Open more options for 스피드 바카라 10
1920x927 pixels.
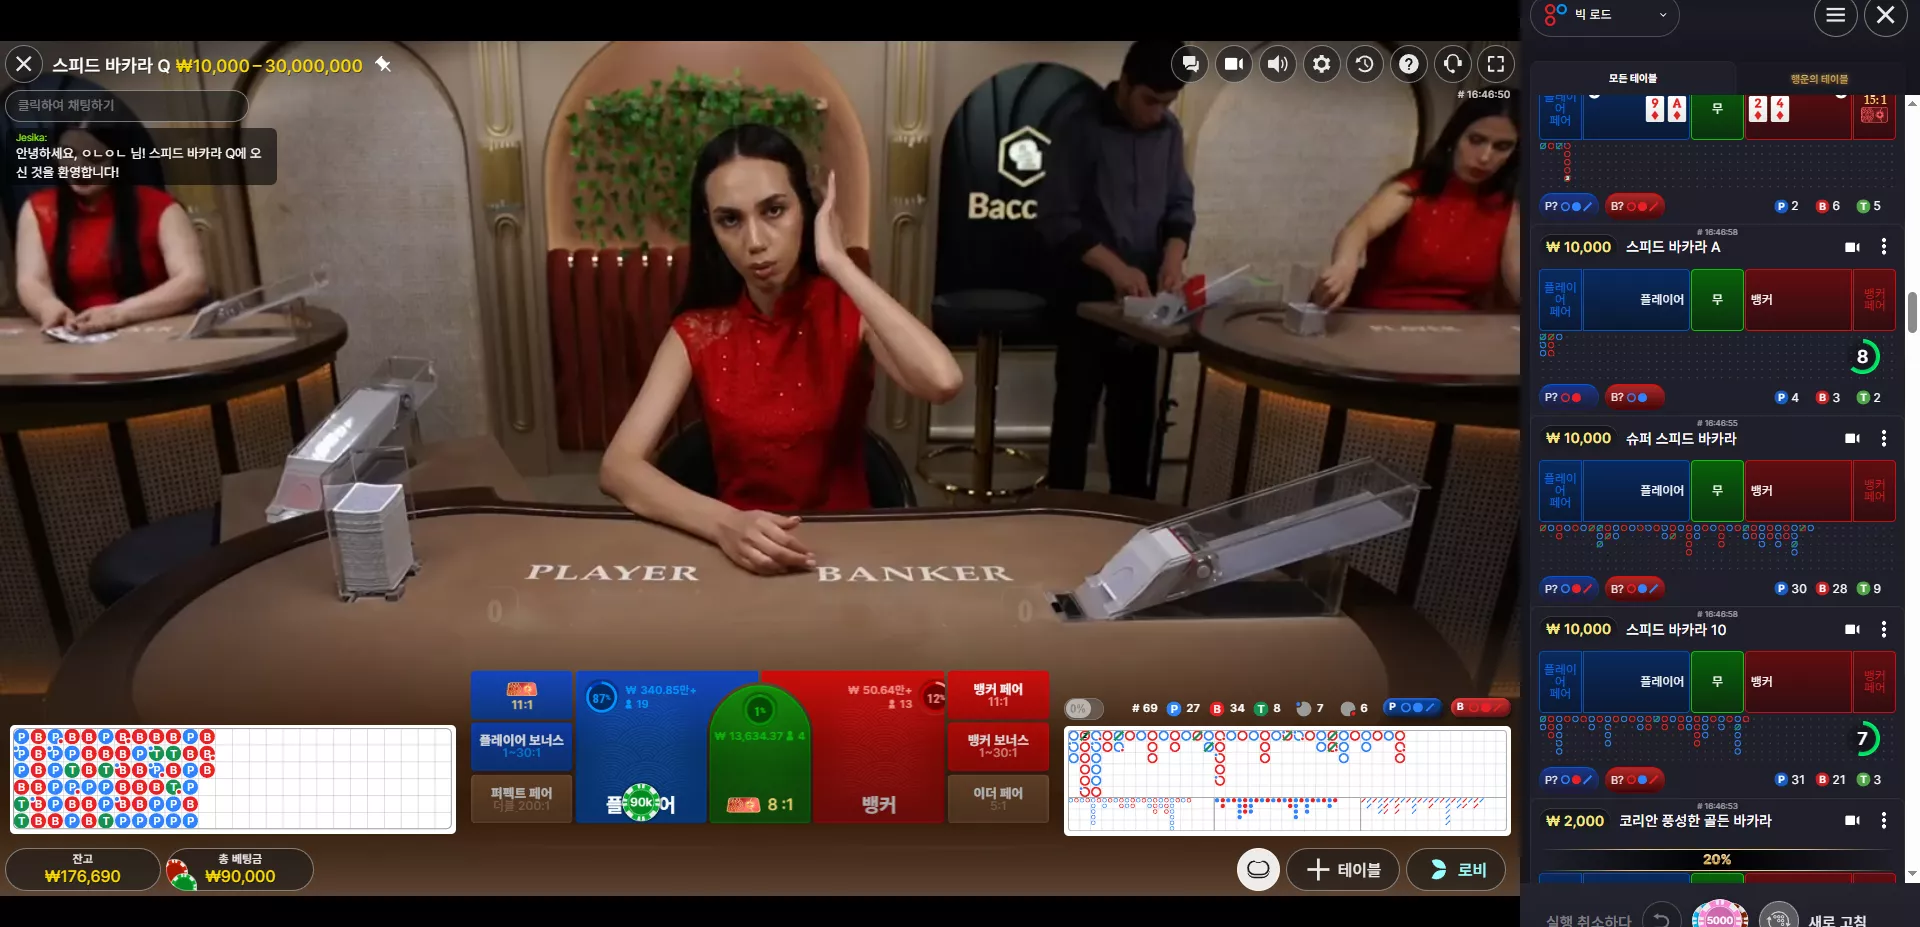coord(1884,629)
